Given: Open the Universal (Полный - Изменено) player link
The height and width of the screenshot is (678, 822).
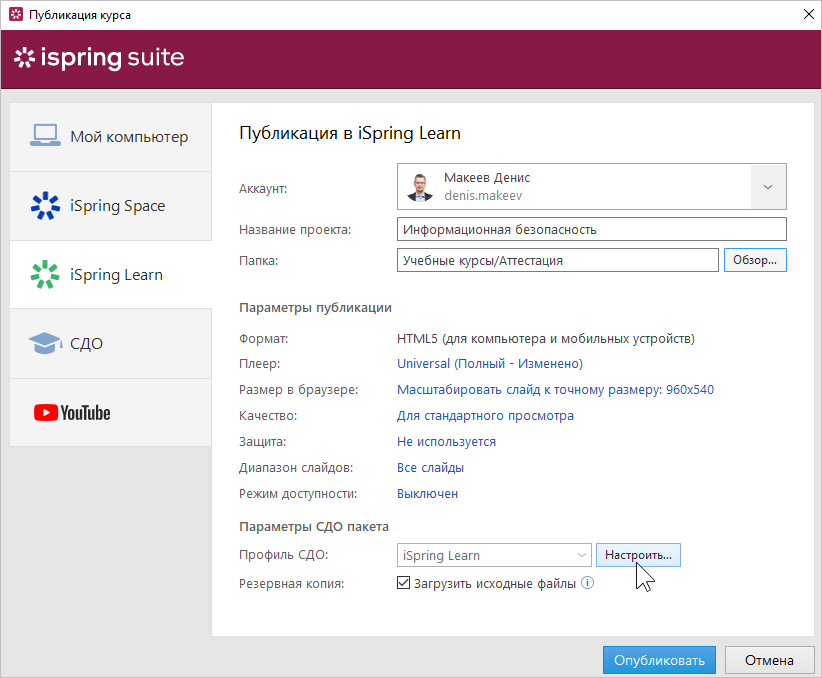Looking at the screenshot, I should click(490, 363).
